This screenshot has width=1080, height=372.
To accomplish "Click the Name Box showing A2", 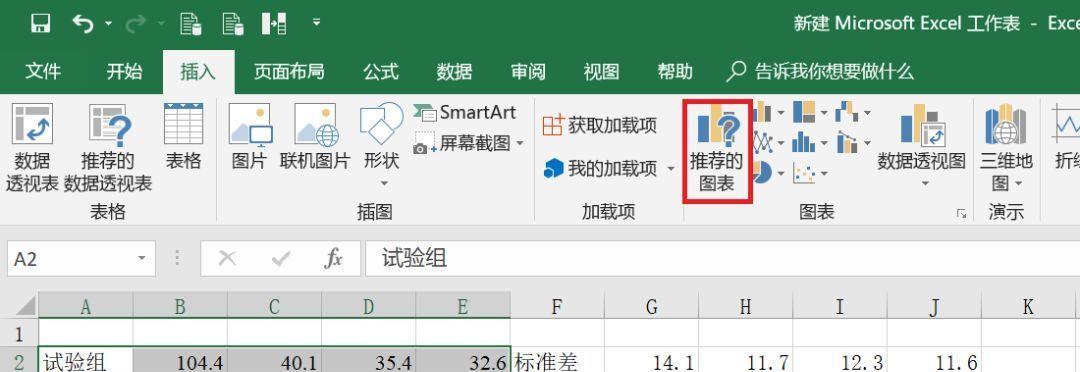I will point(70,259).
